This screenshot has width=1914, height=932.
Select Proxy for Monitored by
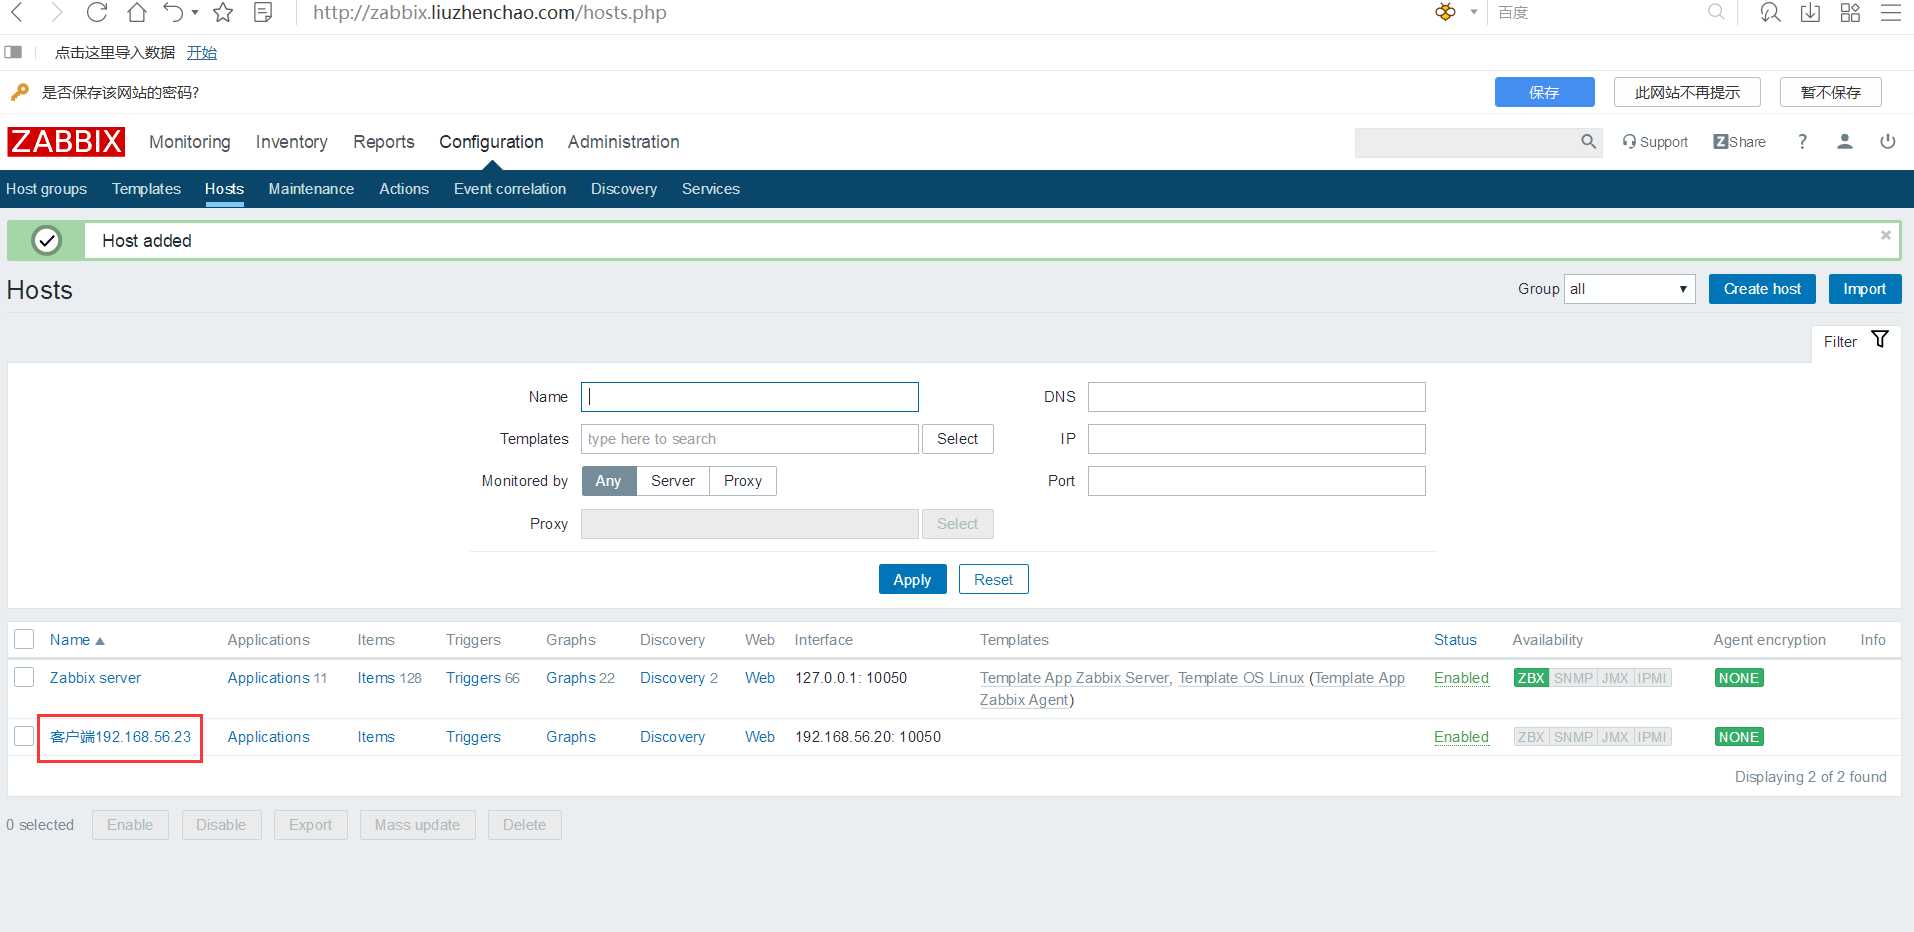pyautogui.click(x=743, y=481)
